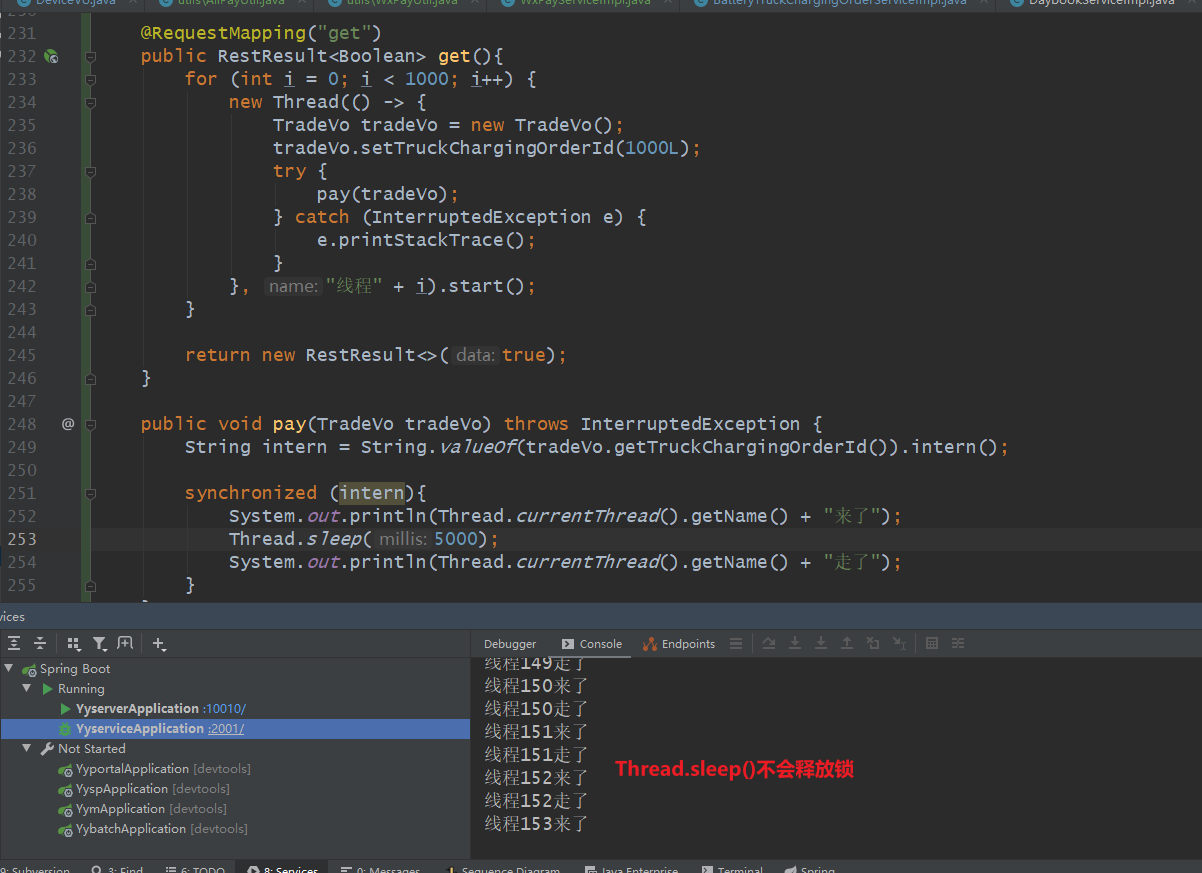
Task: Toggle fold marker beside the for loop line
Action: pyautogui.click(x=90, y=79)
